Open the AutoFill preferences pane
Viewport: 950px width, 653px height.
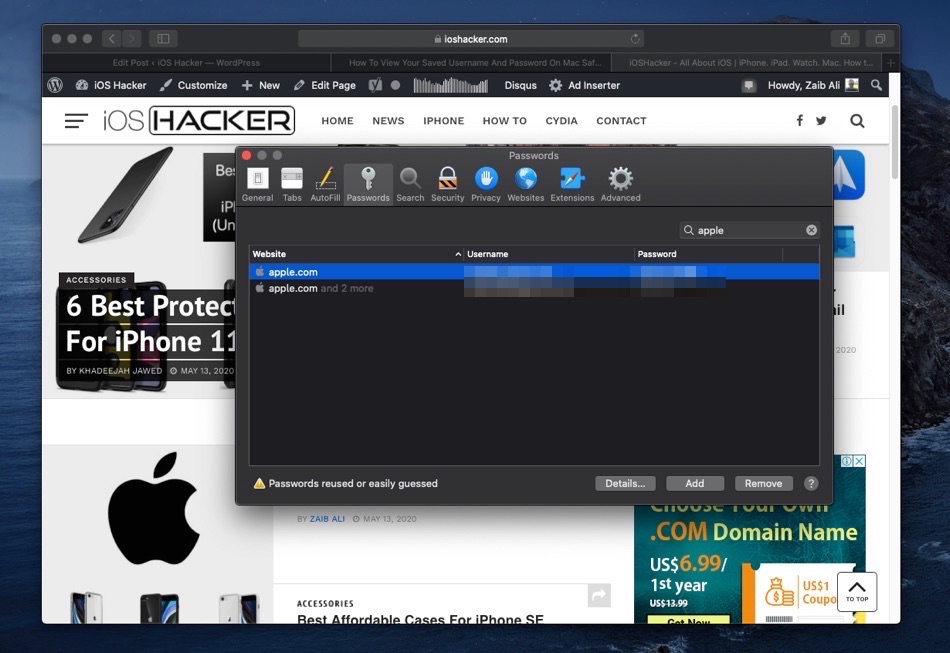[325, 184]
